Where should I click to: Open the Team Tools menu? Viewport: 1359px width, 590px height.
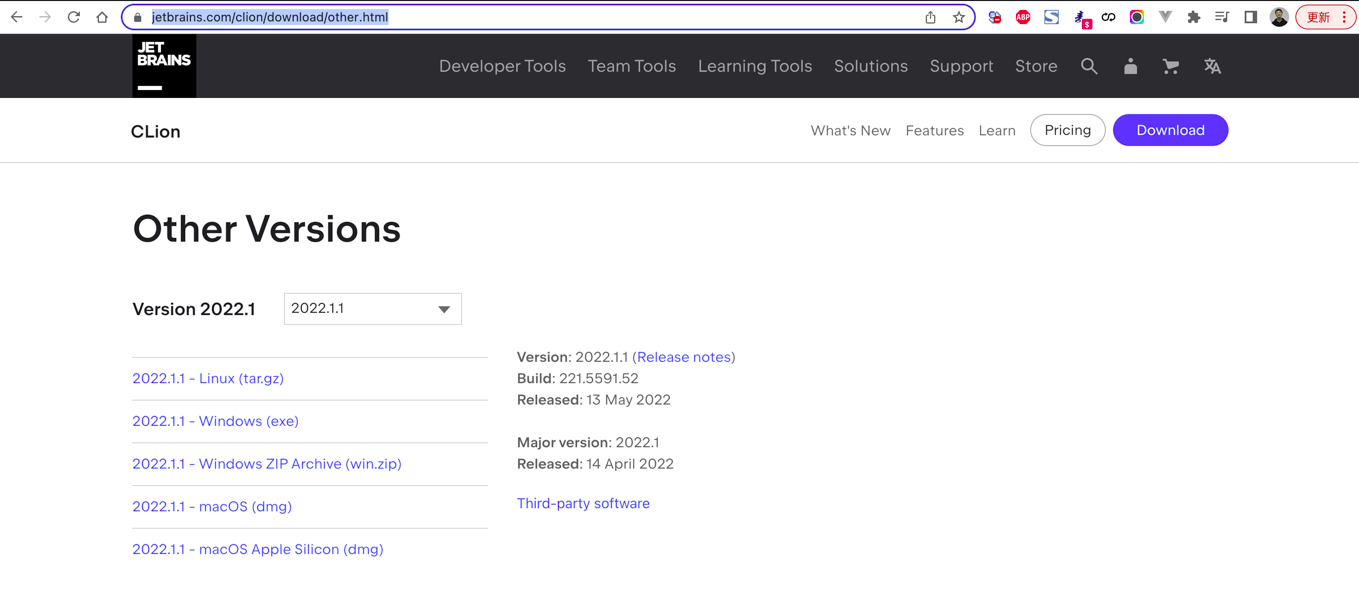tap(632, 66)
